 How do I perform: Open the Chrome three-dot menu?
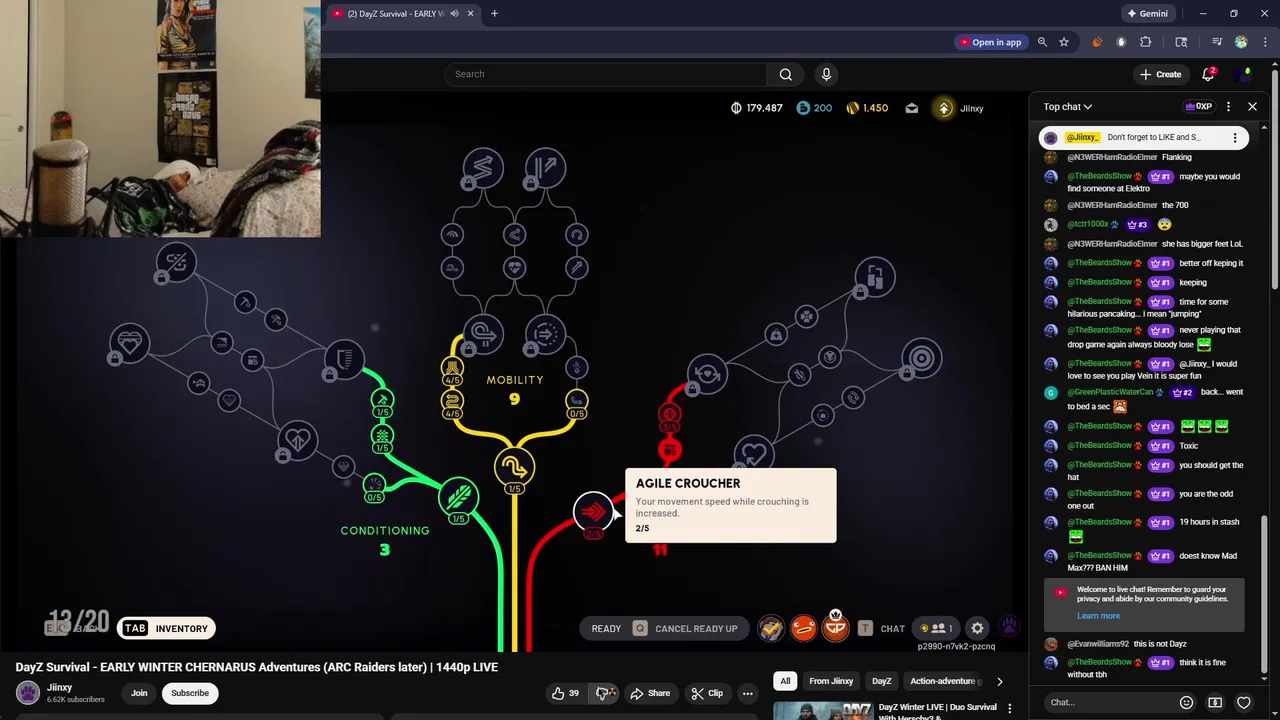pos(1265,42)
